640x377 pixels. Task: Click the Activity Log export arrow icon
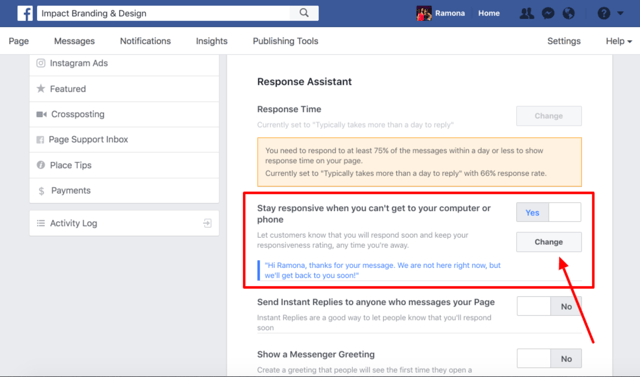click(x=207, y=223)
